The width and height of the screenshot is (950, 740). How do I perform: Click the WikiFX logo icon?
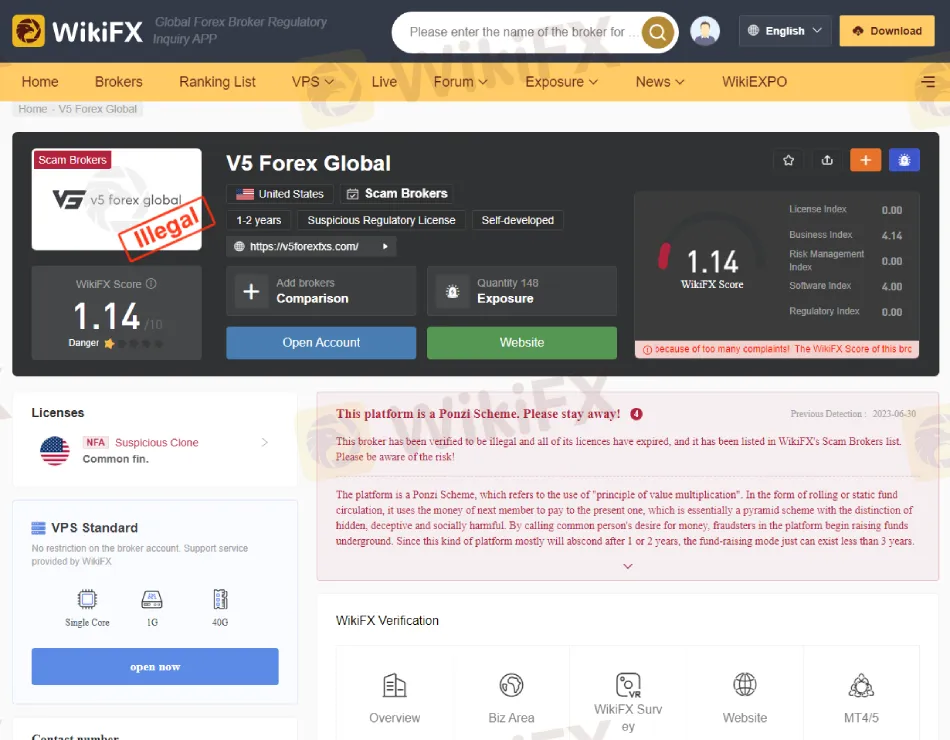pyautogui.click(x=28, y=31)
